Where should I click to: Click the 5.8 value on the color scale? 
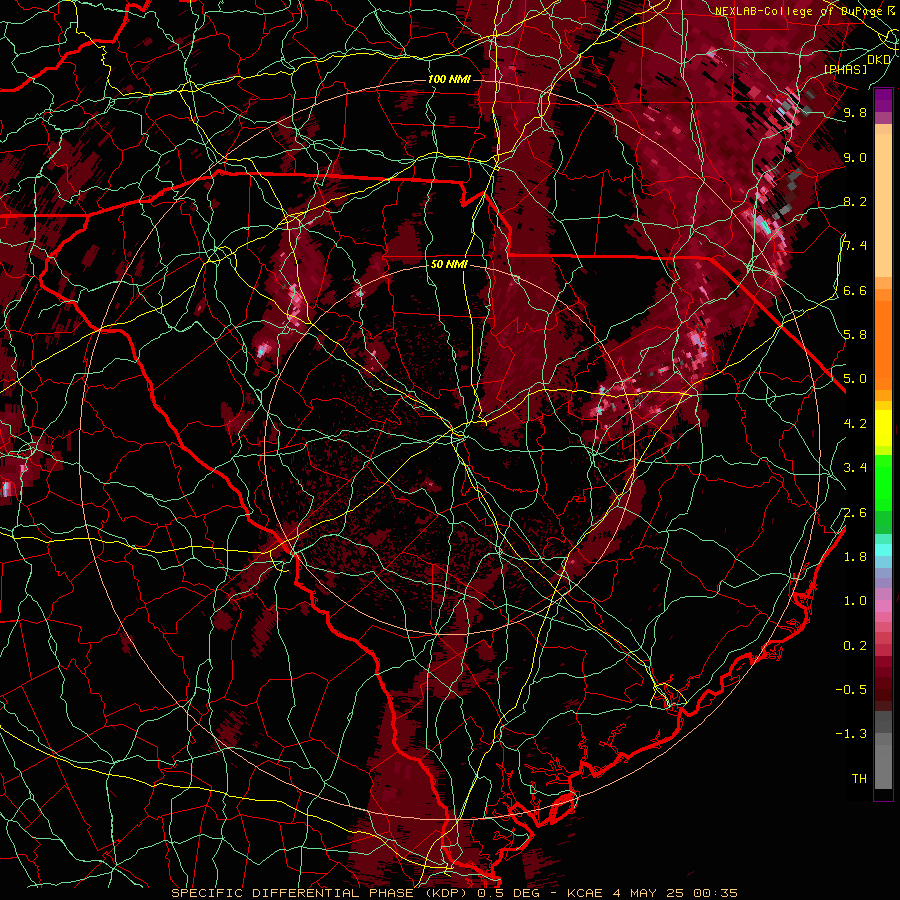(x=855, y=334)
